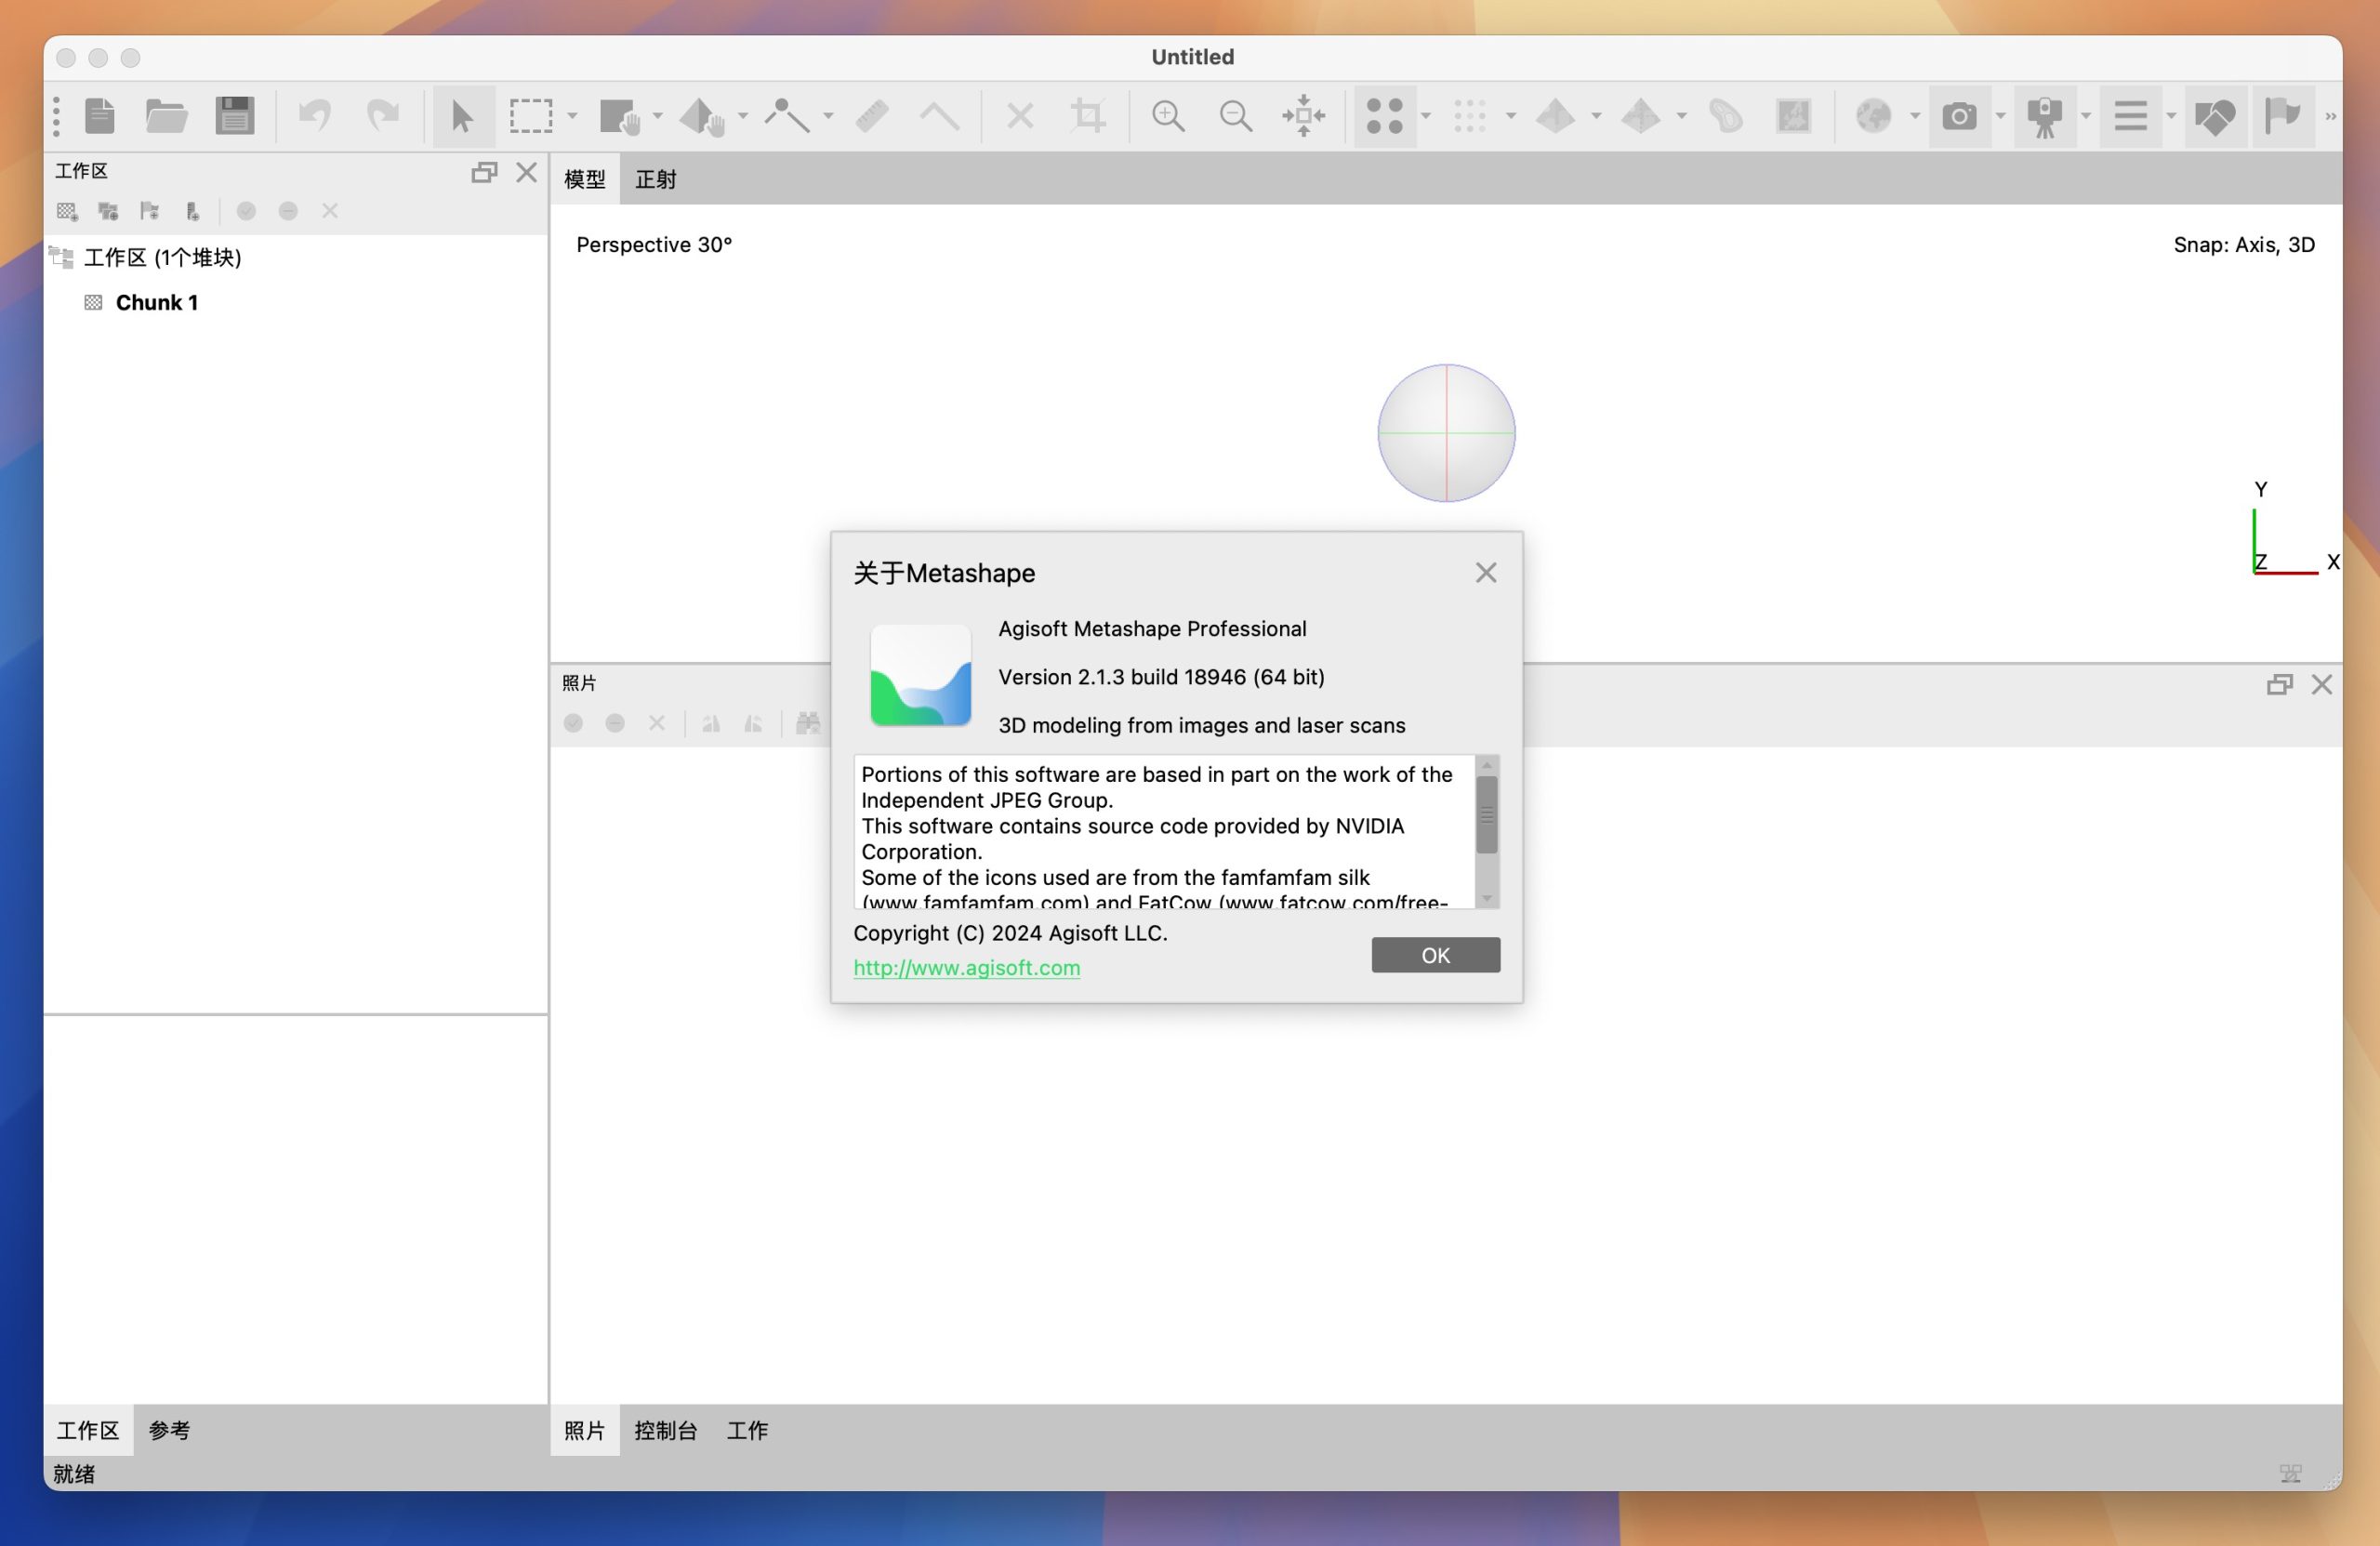Zoom out of the model view
The image size is (2380, 1546).
coord(1236,116)
